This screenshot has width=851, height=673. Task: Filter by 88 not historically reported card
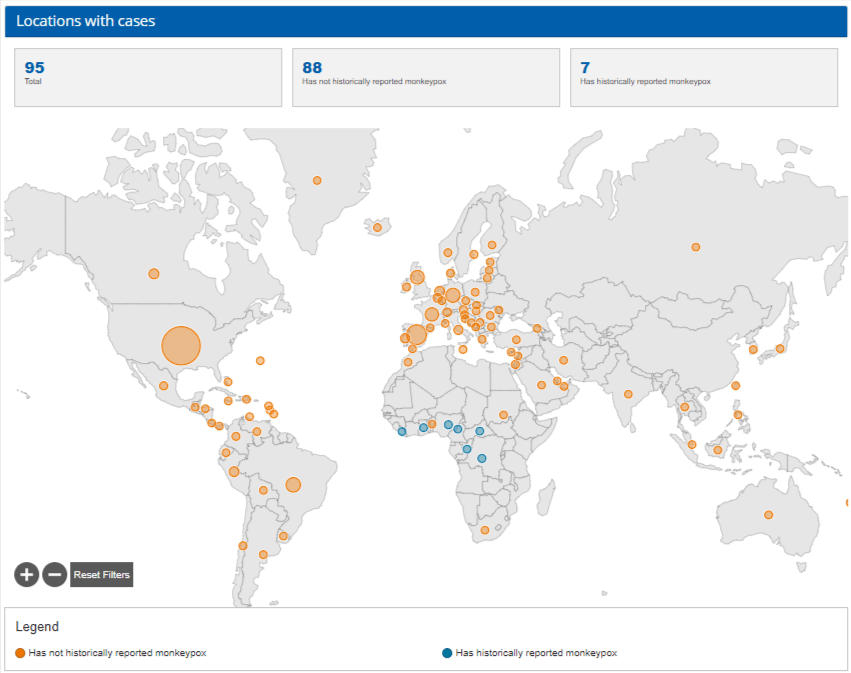pos(426,77)
